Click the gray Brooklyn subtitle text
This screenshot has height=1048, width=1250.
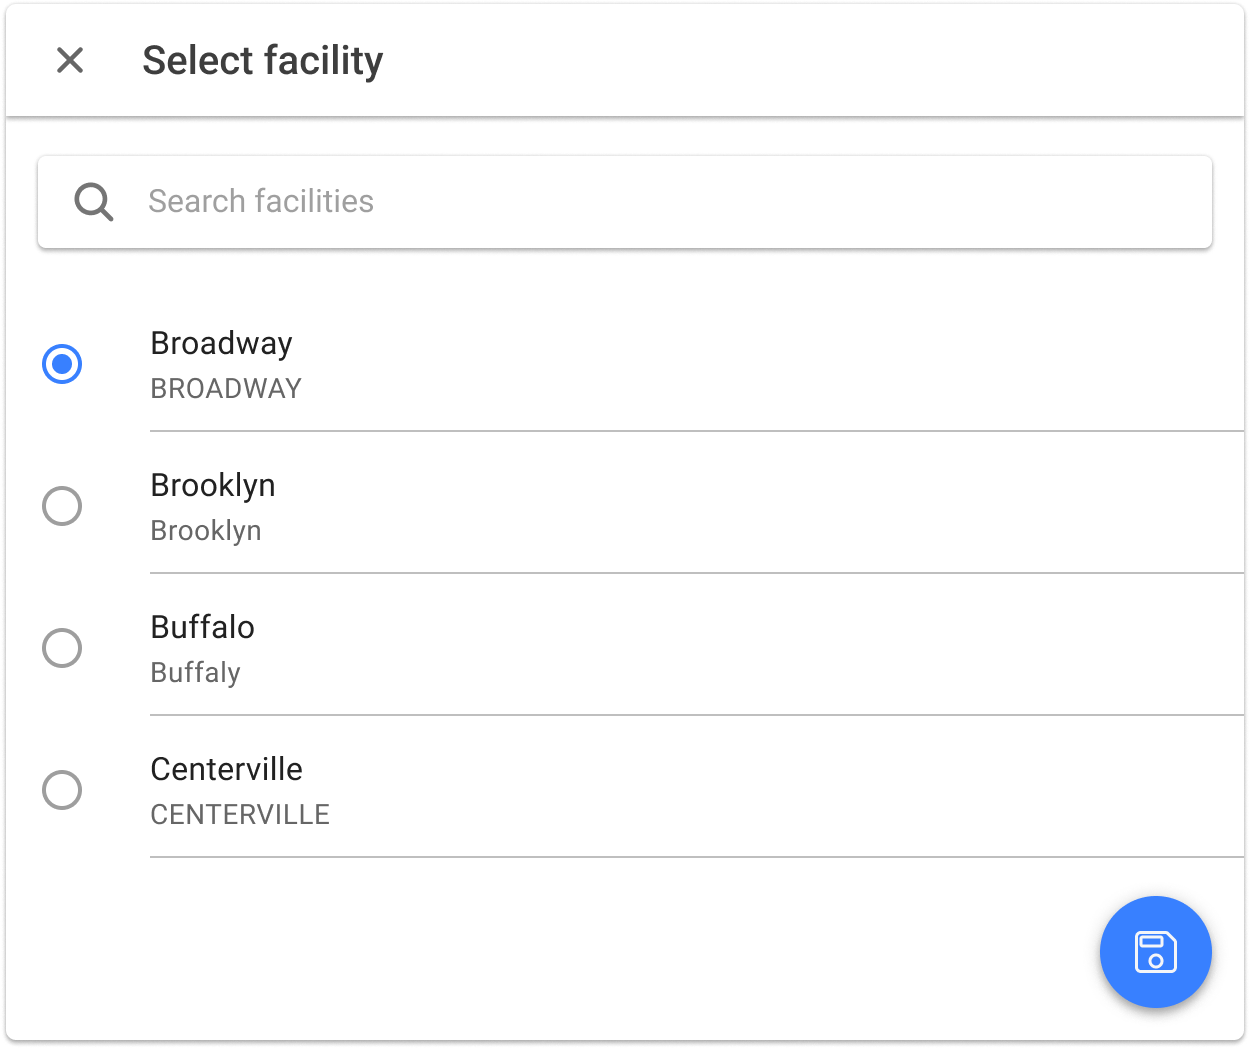[x=206, y=530]
